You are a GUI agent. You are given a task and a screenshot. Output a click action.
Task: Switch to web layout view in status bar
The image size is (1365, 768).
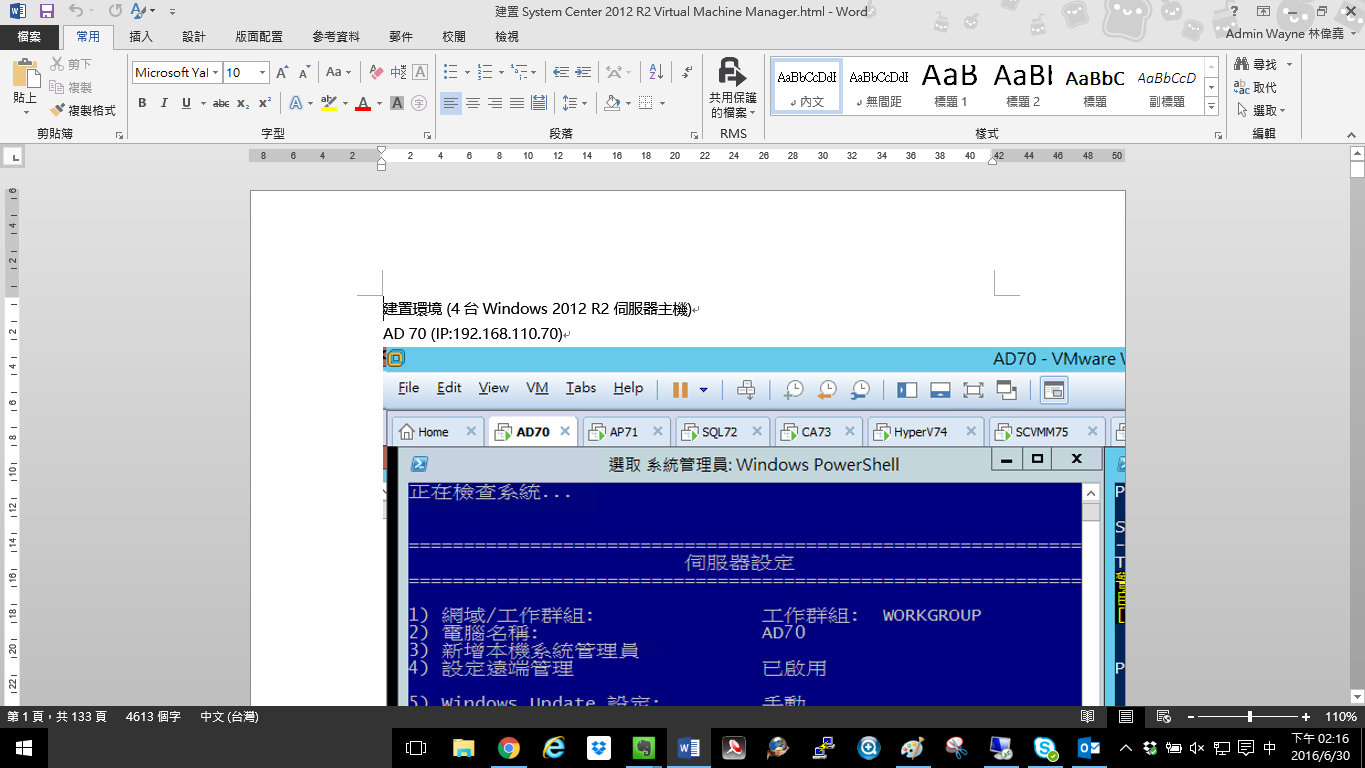tap(1163, 717)
